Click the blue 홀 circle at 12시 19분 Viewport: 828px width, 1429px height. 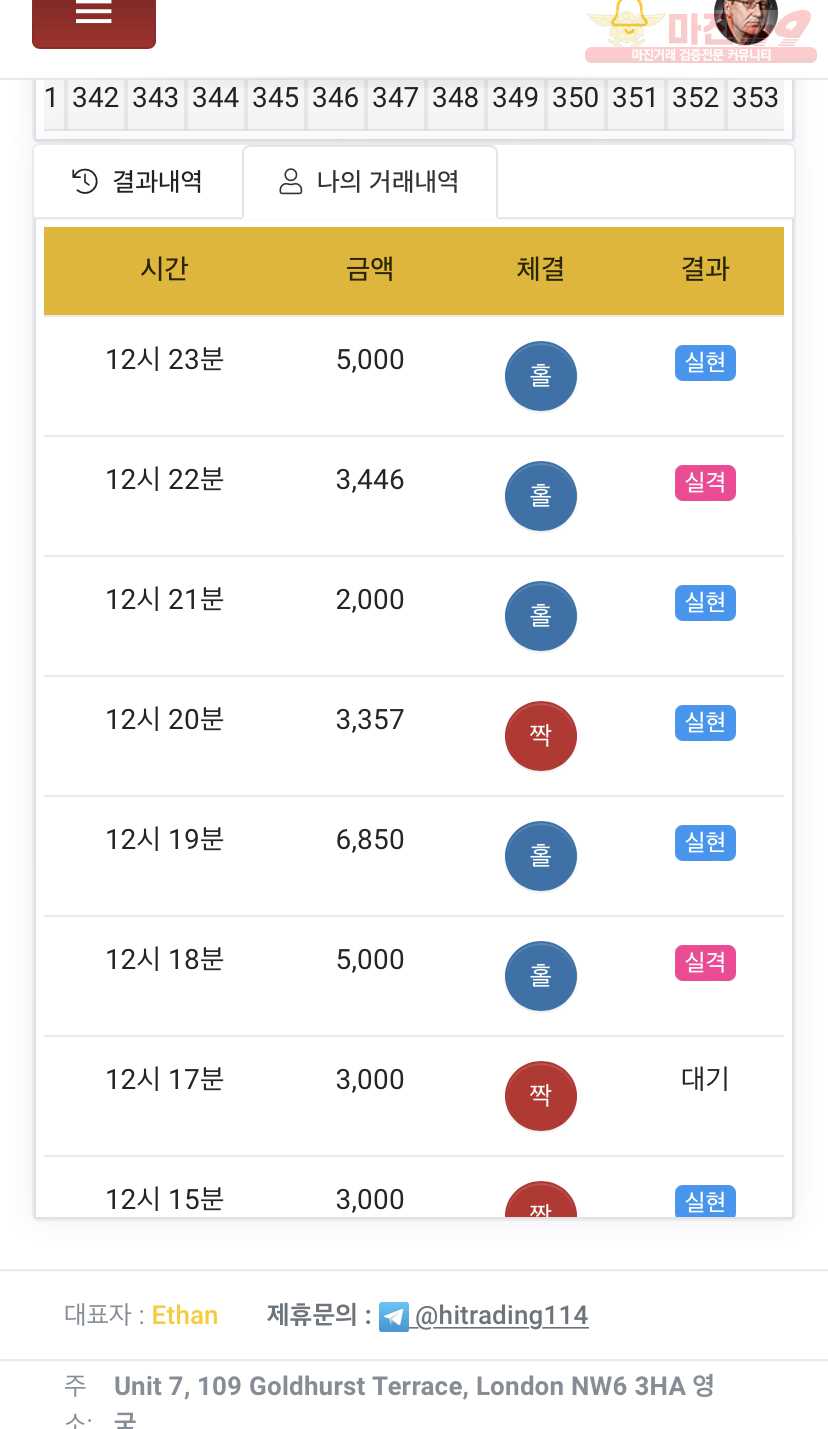click(541, 856)
